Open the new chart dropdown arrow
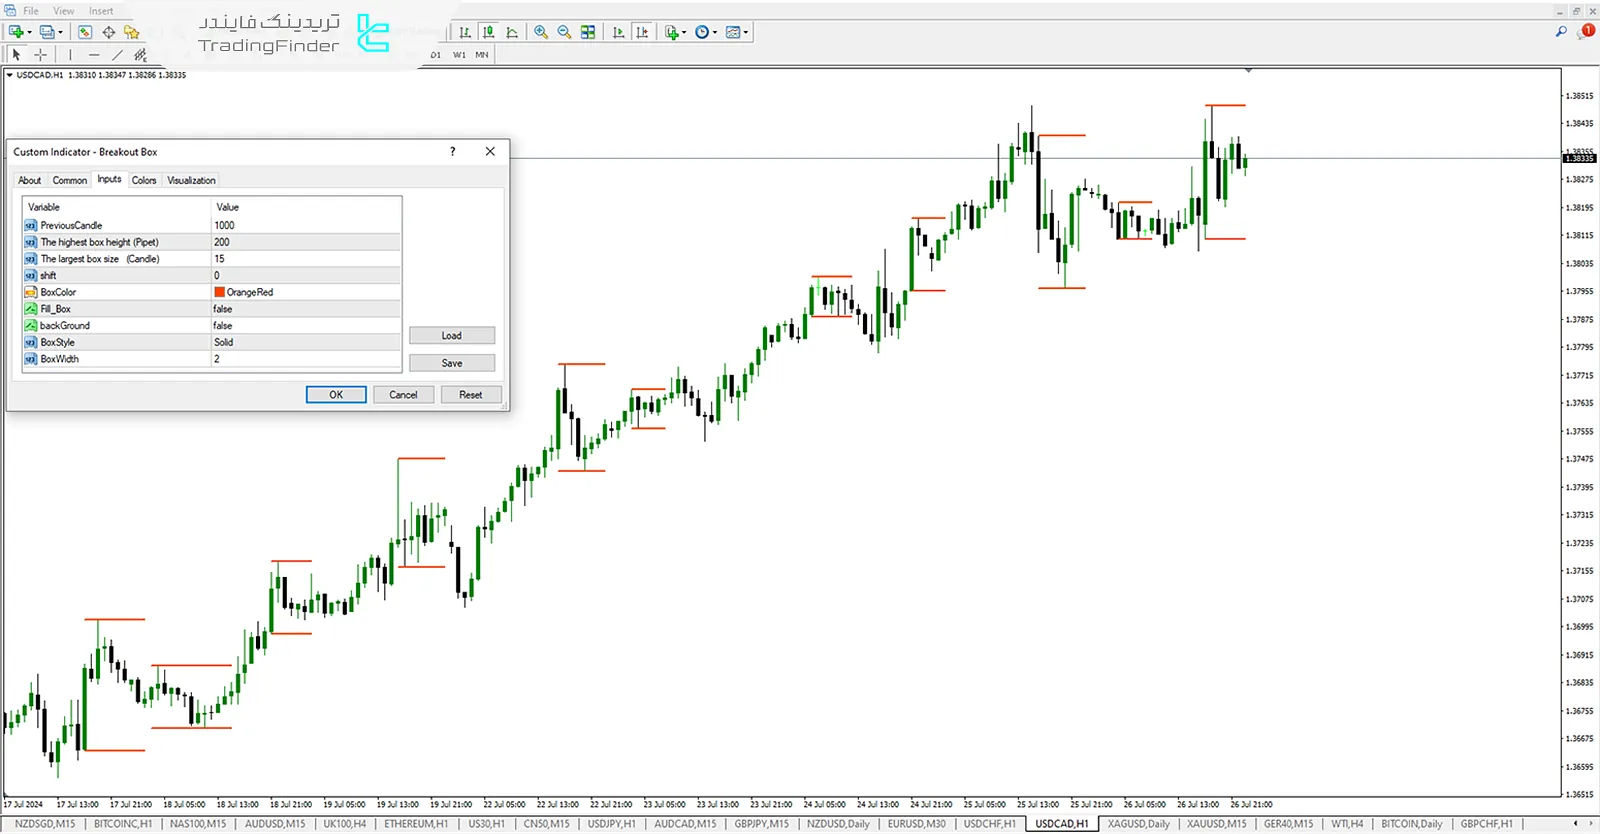1600x834 pixels. coord(29,32)
